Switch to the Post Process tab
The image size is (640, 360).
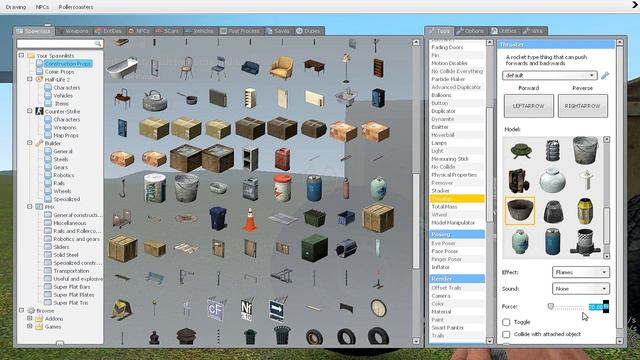pyautogui.click(x=240, y=31)
